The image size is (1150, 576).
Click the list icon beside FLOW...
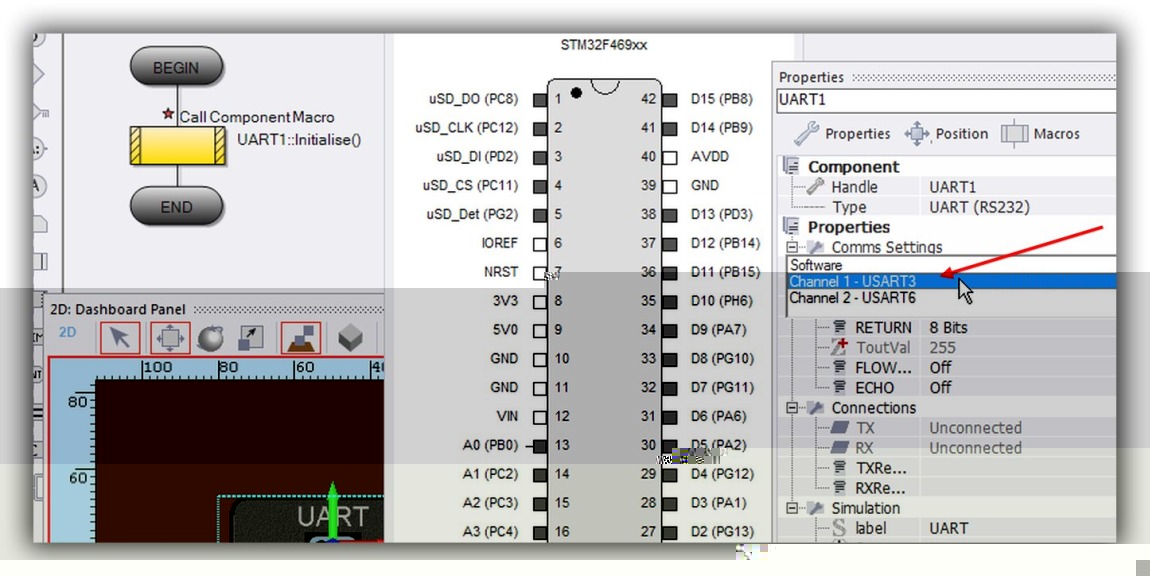(839, 367)
